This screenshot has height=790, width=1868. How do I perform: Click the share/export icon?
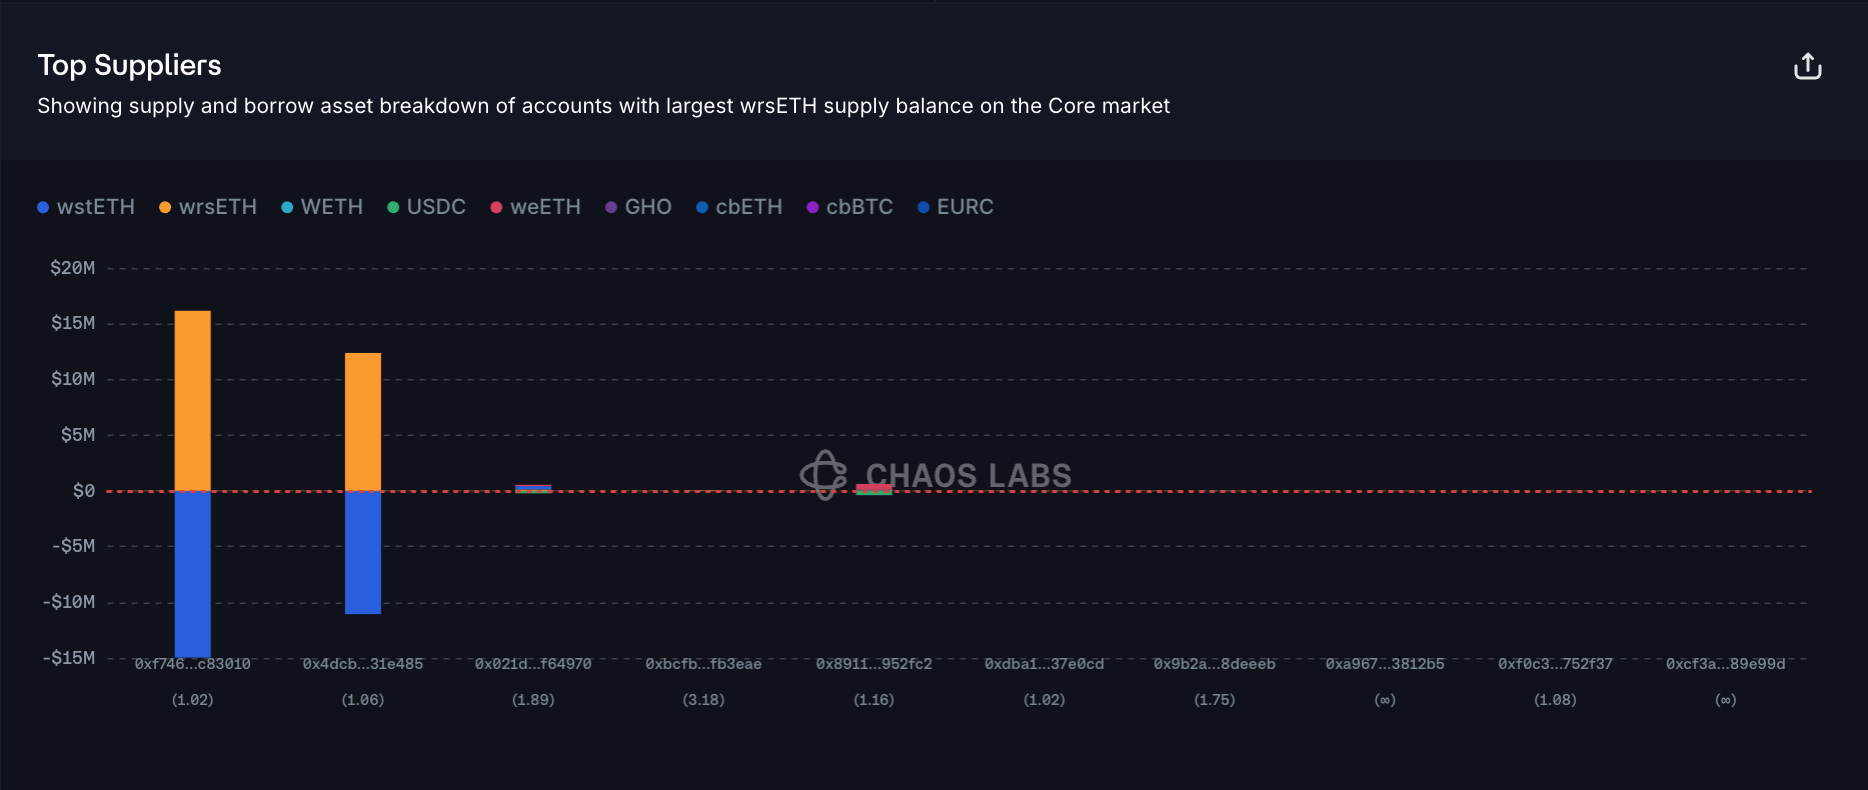point(1807,67)
